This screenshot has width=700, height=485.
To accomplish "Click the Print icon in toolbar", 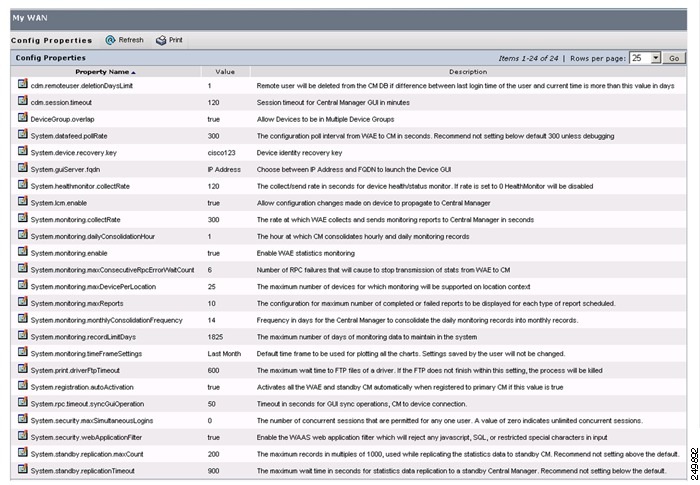I will coord(161,40).
